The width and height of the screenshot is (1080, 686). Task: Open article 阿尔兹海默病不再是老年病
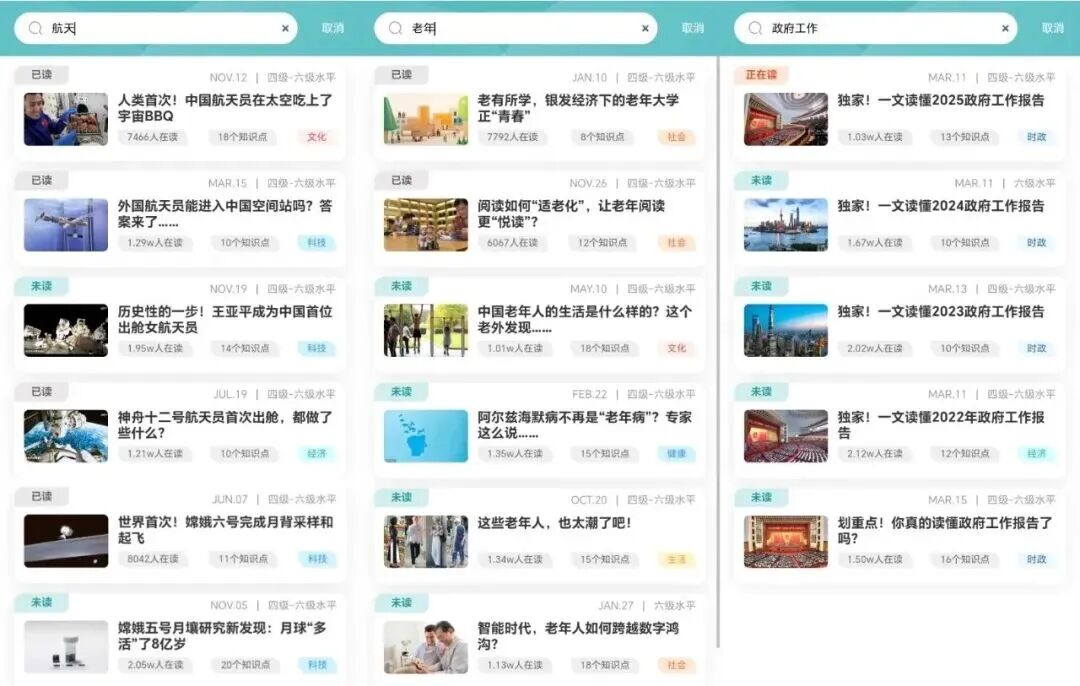pos(585,425)
